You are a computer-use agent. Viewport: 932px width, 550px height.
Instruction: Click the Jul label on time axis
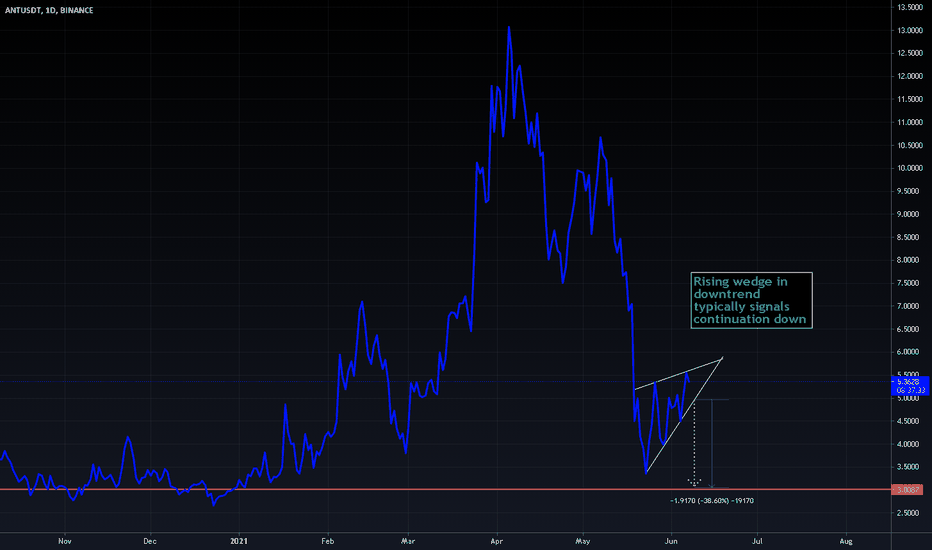click(x=757, y=541)
